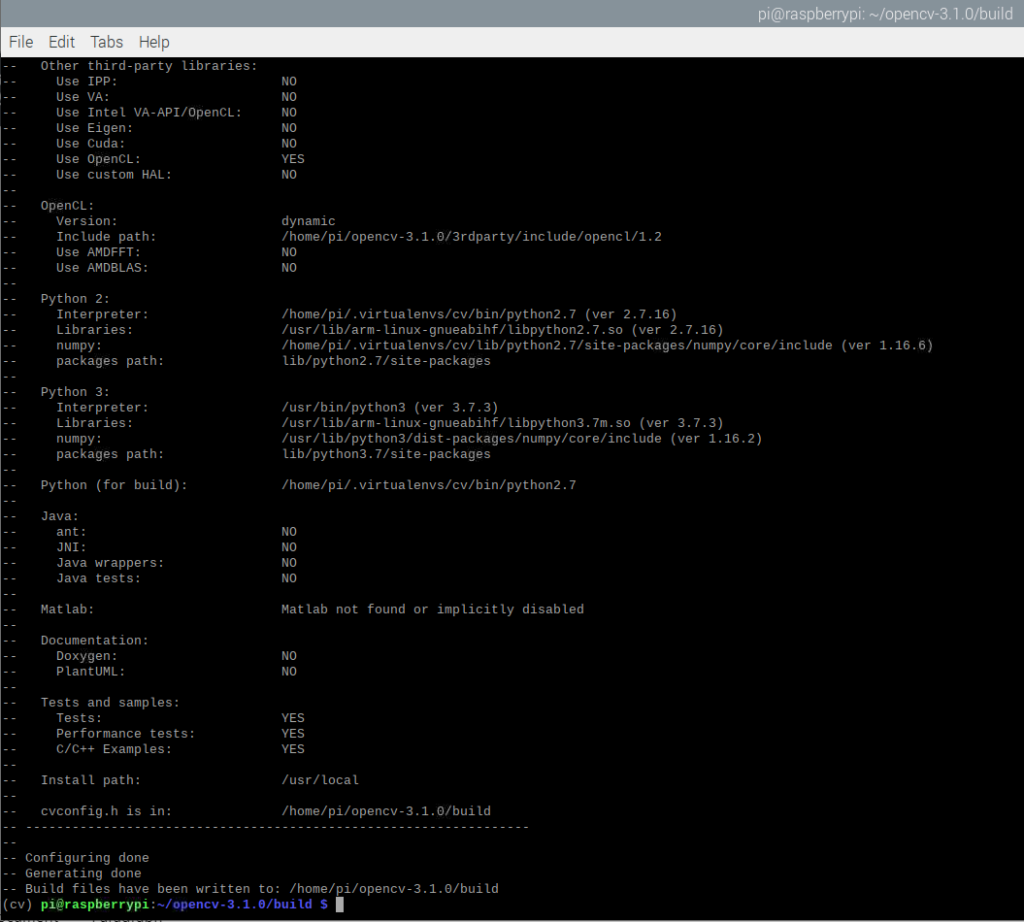The width and height of the screenshot is (1024, 922).
Task: Click the 'Use AMDBLAS:' label
Action: click(102, 268)
